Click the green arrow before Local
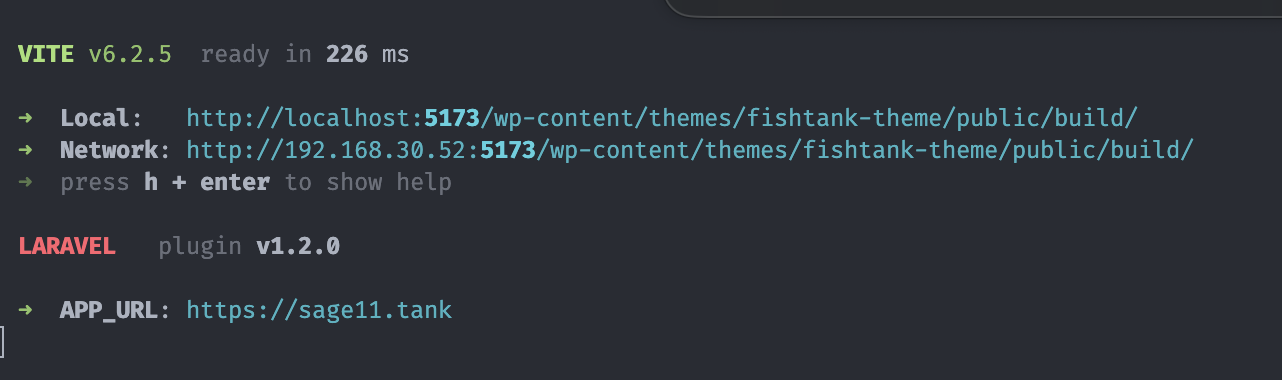The image size is (1282, 380). pyautogui.click(x=26, y=118)
